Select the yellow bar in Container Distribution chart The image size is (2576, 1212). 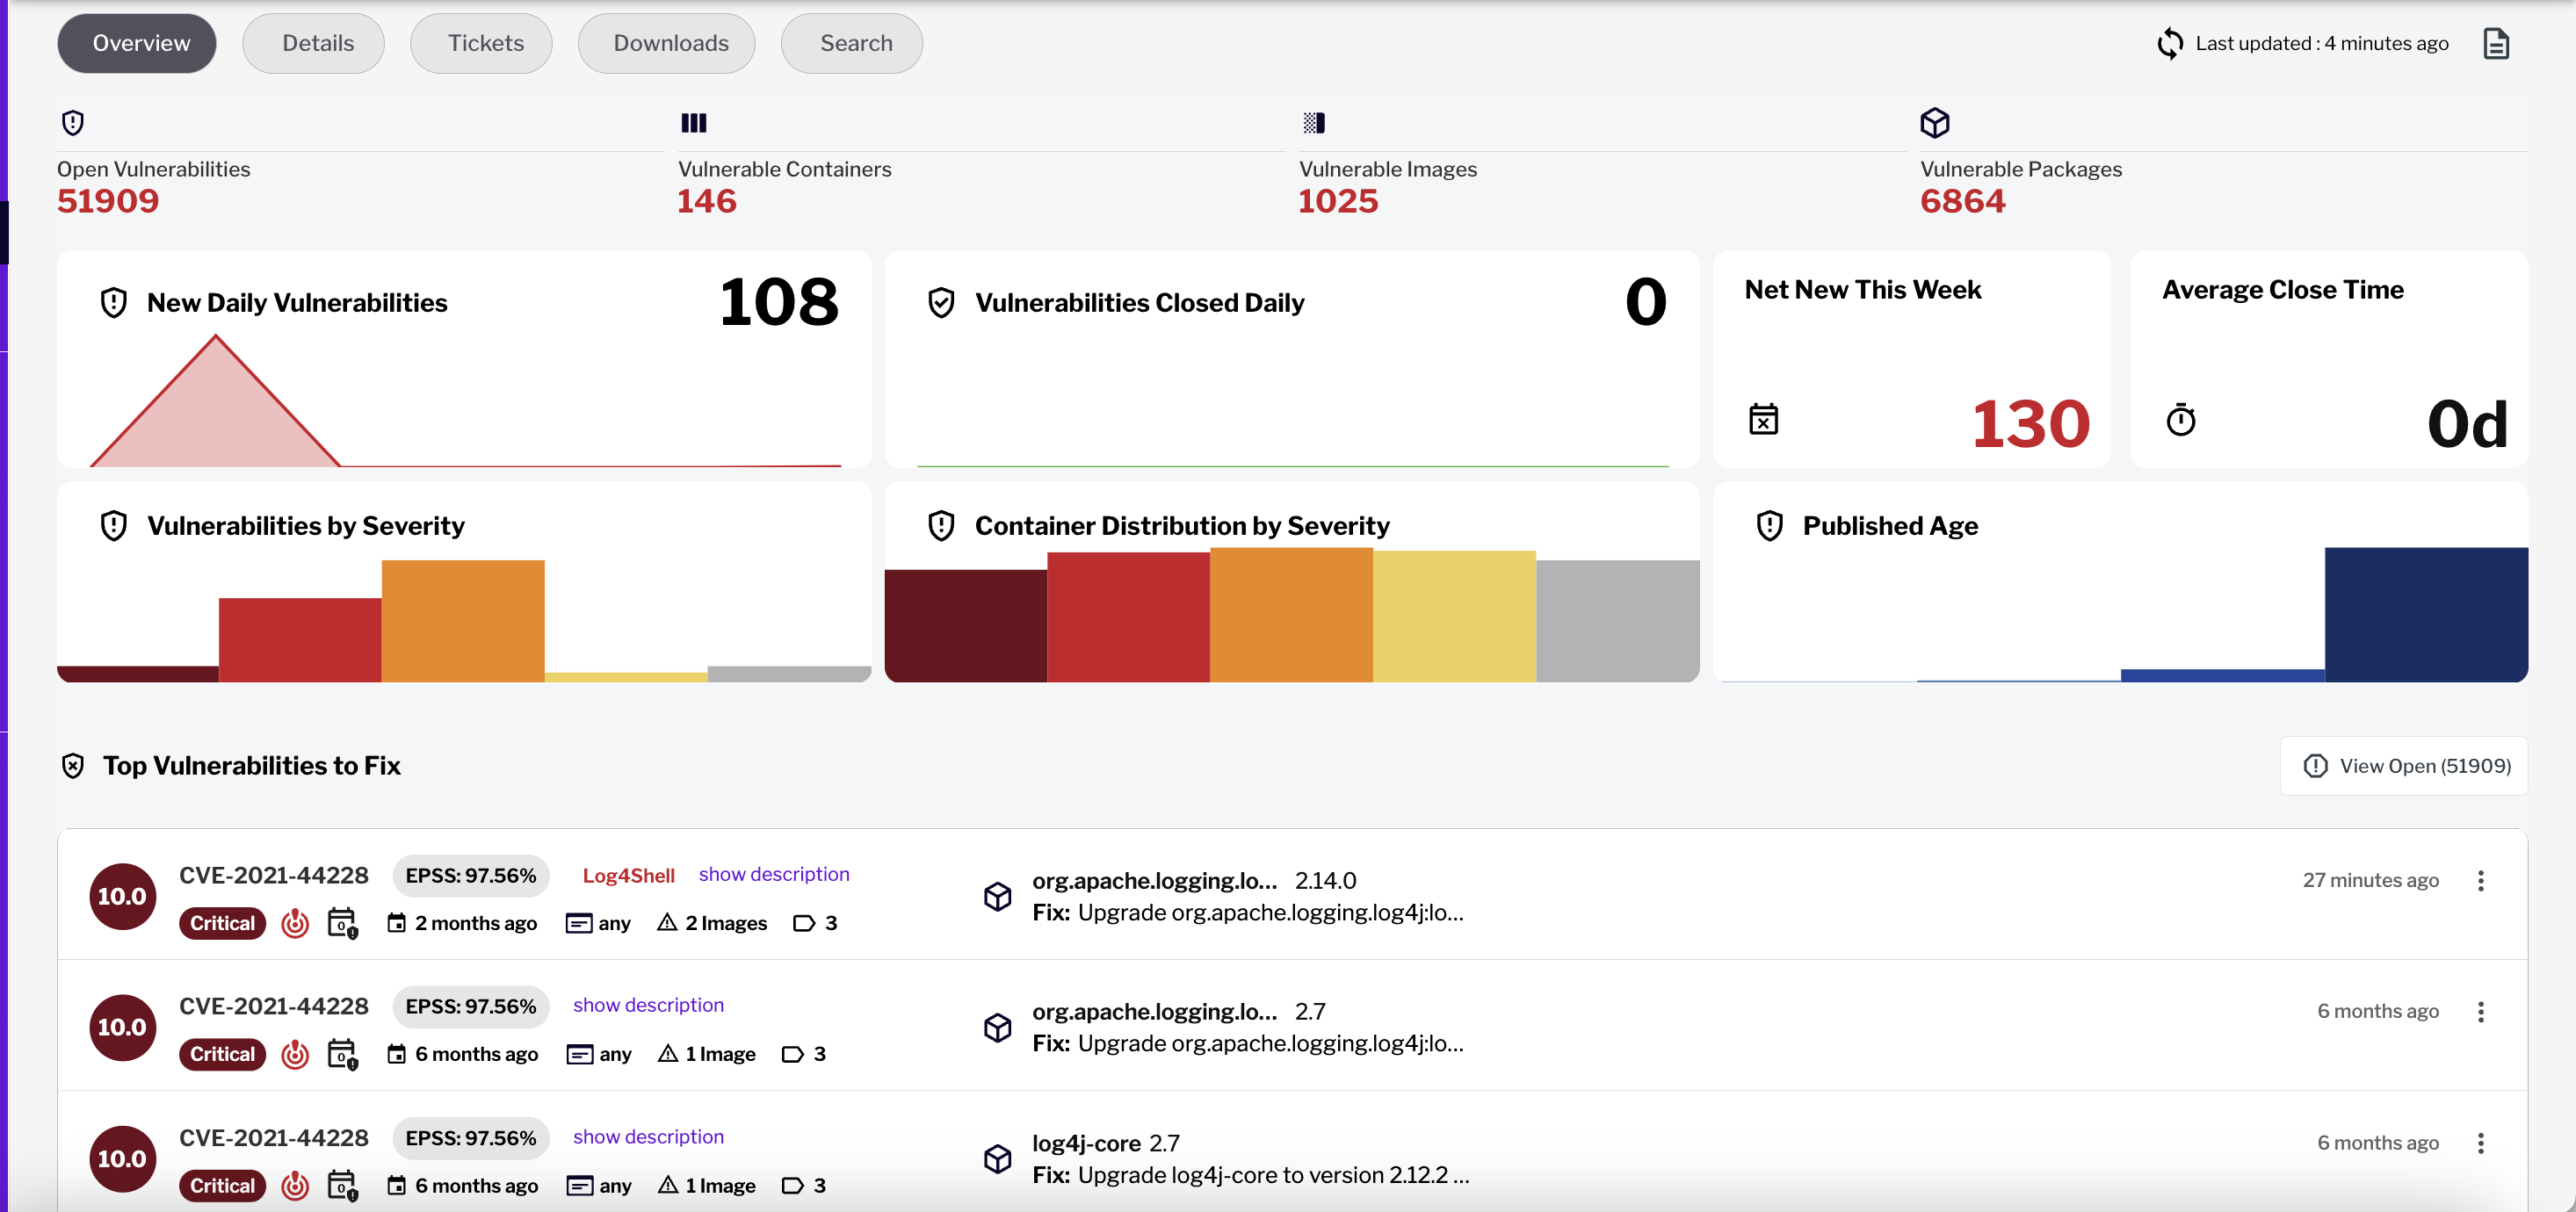(x=1454, y=616)
